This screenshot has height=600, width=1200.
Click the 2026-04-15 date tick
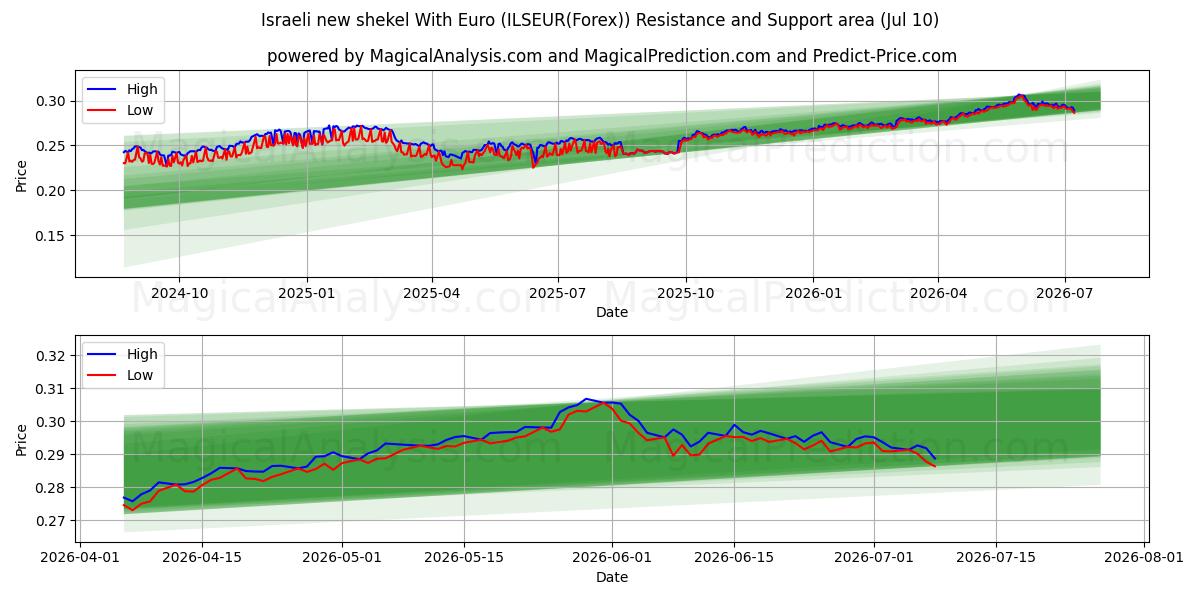click(x=202, y=557)
